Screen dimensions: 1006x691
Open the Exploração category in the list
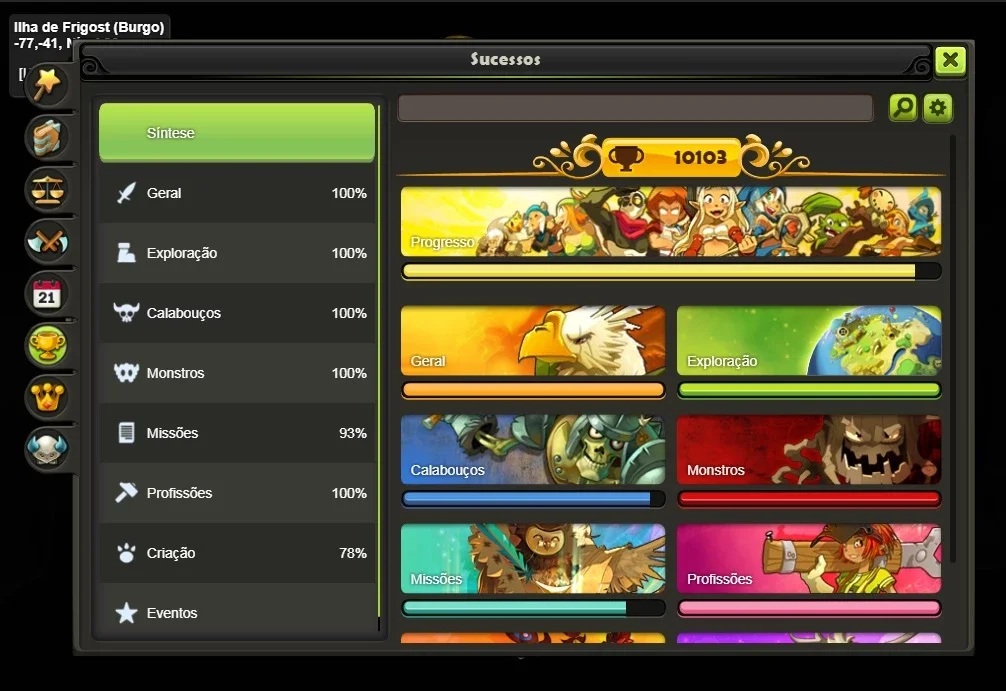pos(237,253)
